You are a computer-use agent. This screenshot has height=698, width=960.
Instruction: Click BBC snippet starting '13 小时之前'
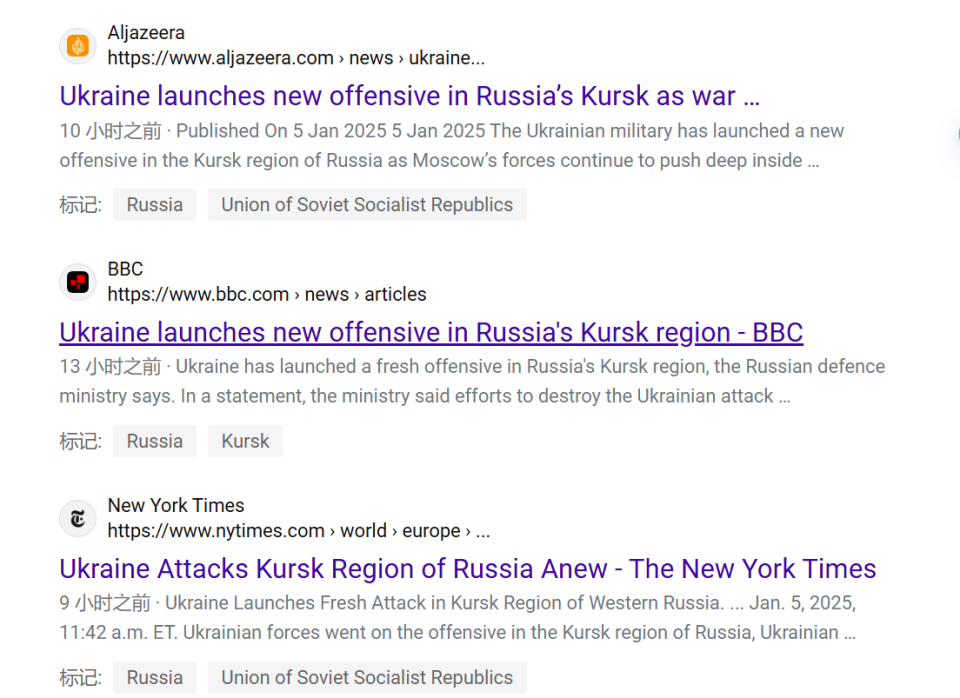(472, 381)
